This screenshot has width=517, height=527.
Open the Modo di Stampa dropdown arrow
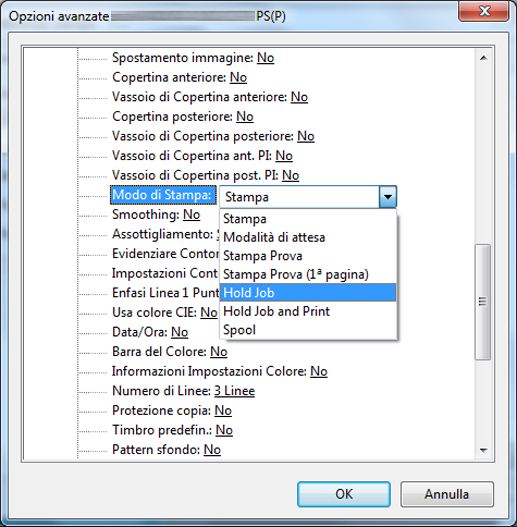tap(388, 197)
